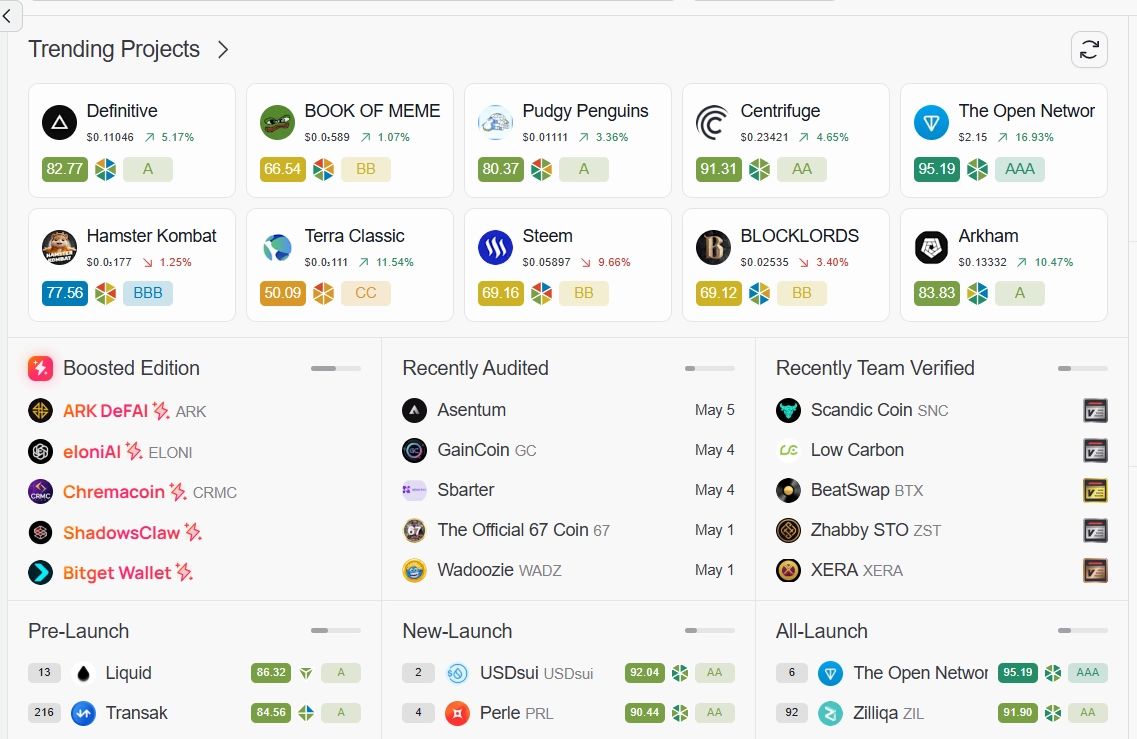Click the Scandic Coin bull logo
Viewport: 1137px width, 739px height.
[x=788, y=410]
